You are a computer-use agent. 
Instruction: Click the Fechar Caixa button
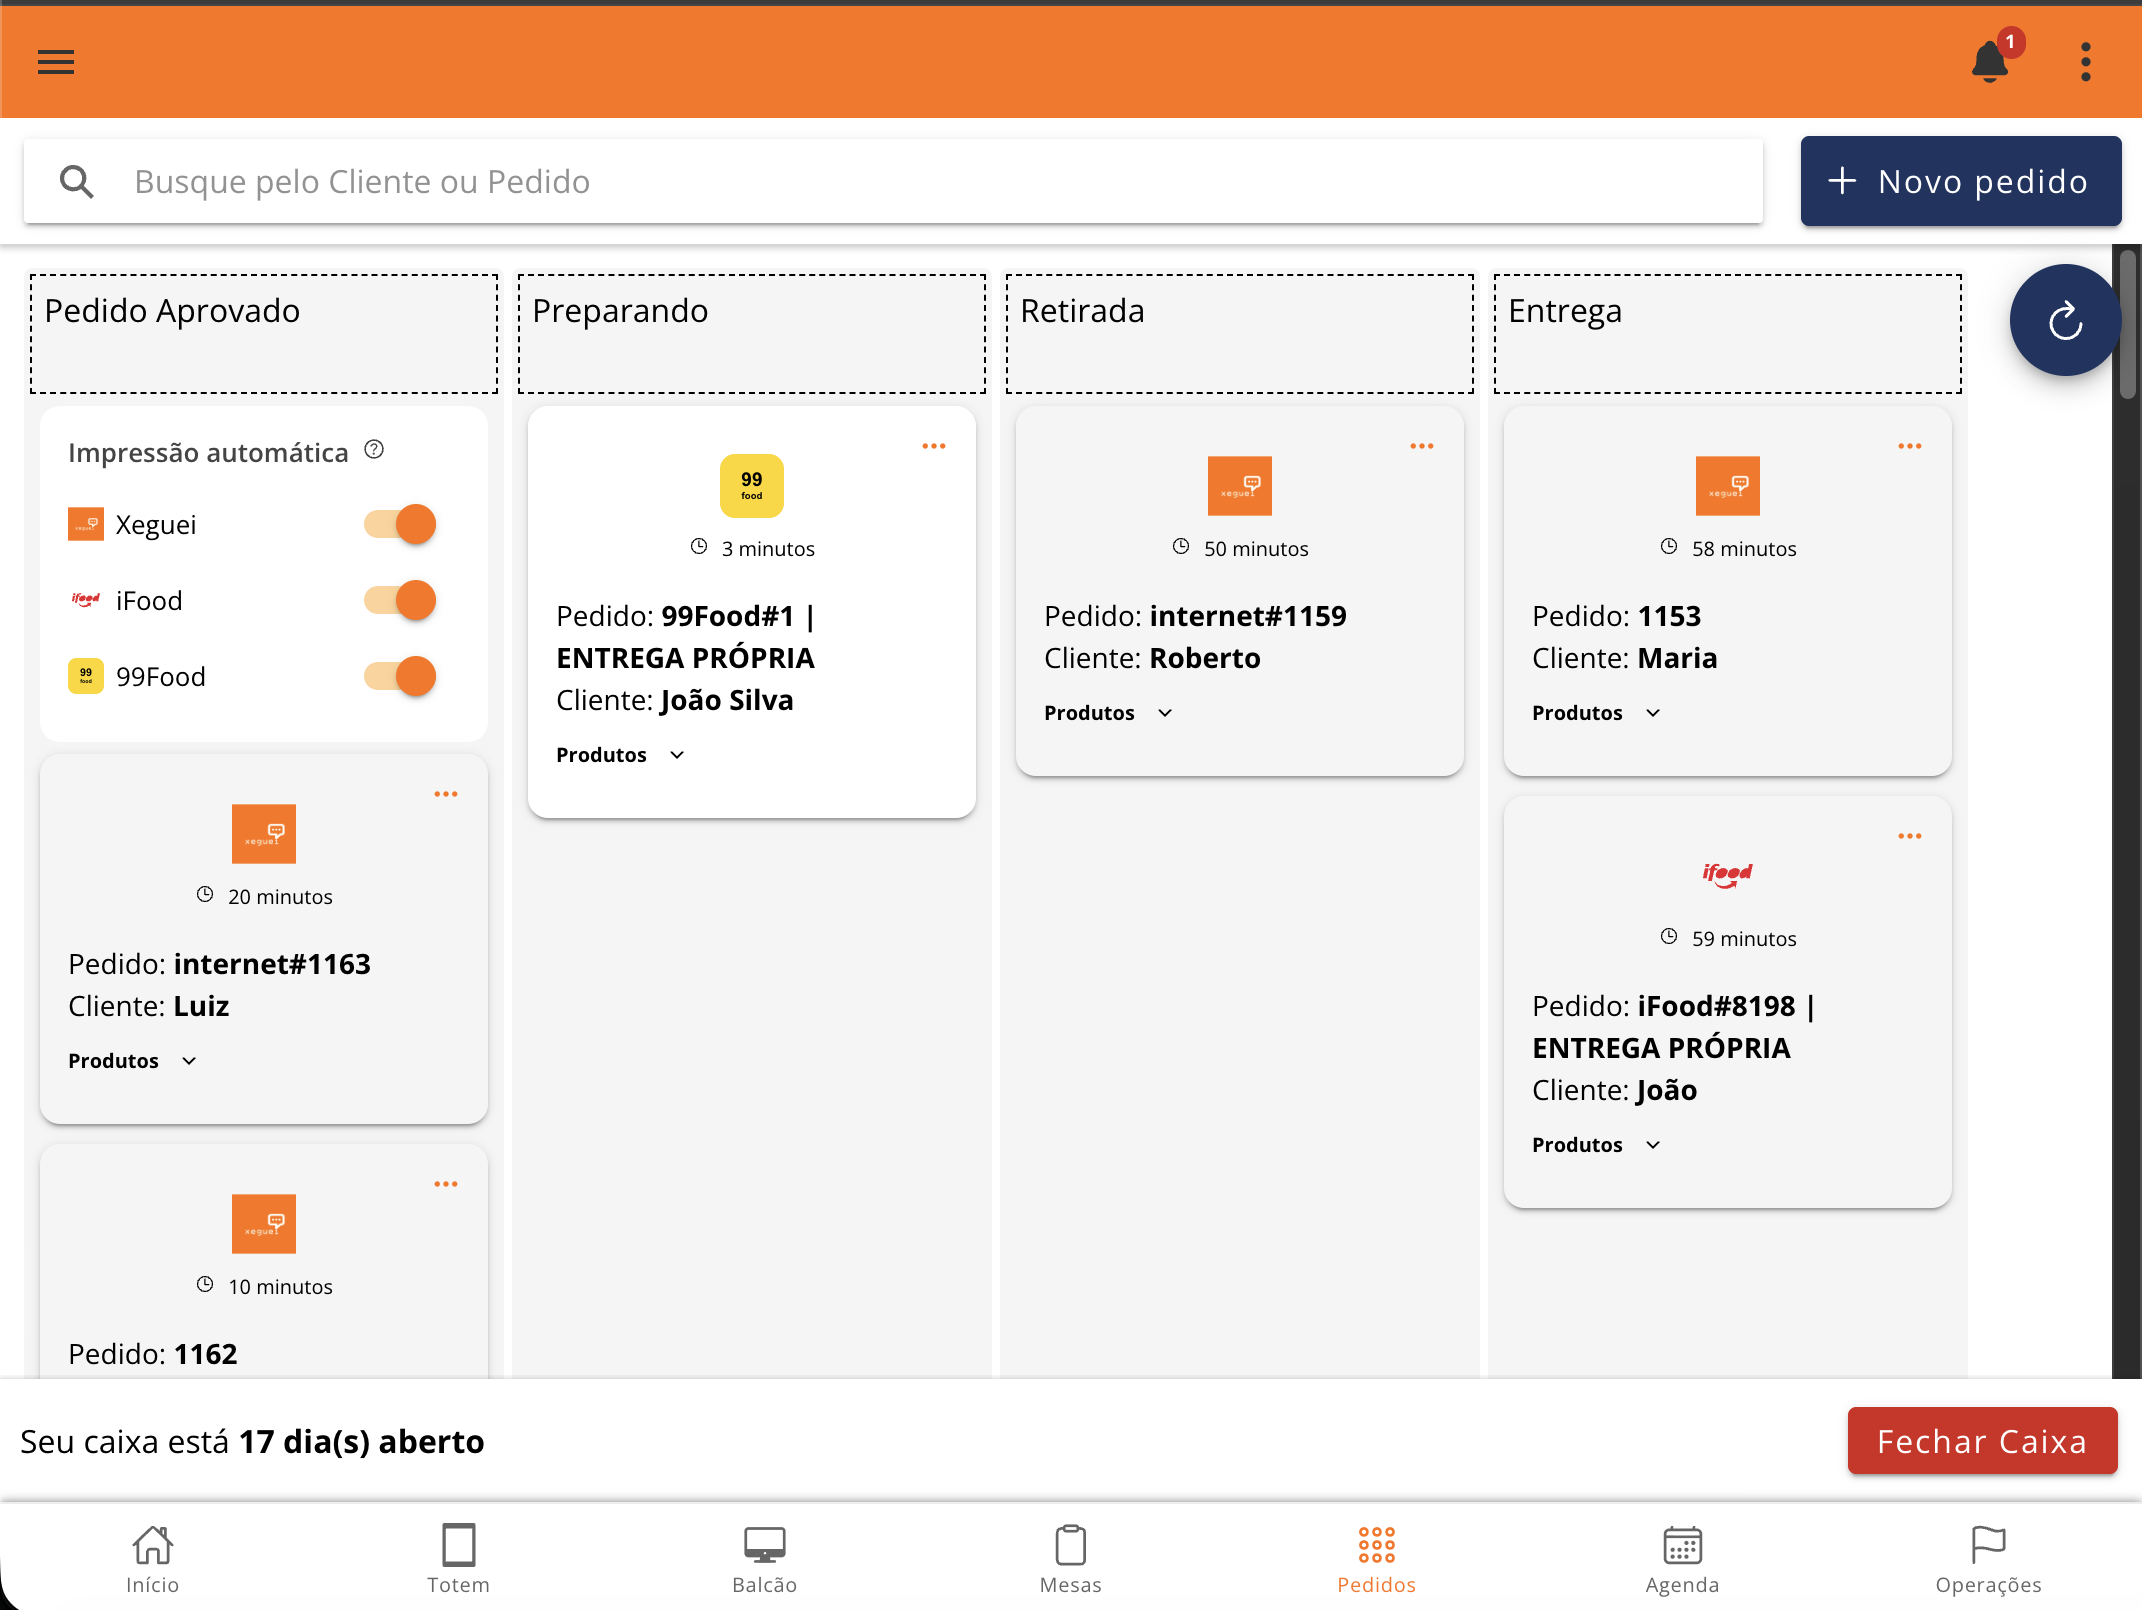point(1982,1441)
